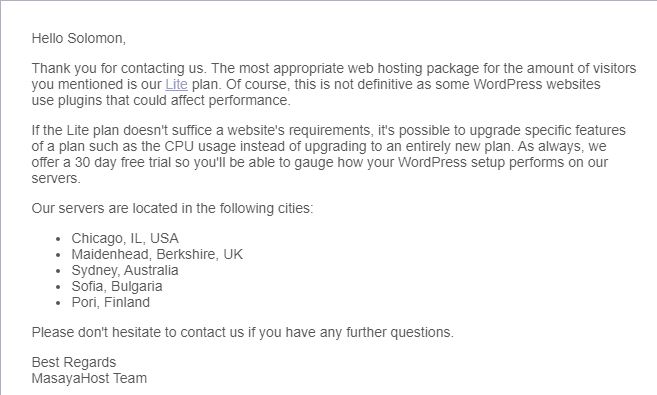
Task: Select the Maidenhead, Berkshire, UK list item
Action: (157, 254)
